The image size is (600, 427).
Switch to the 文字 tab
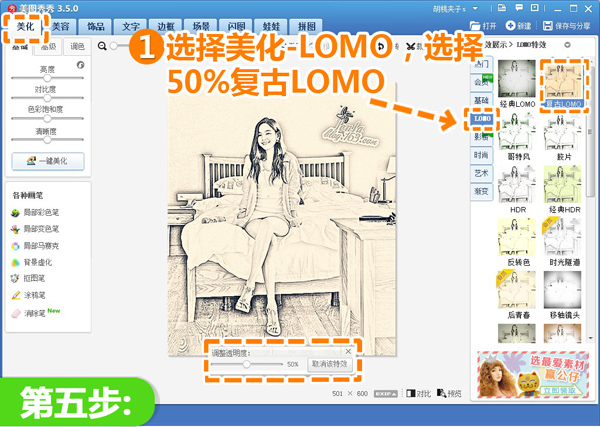(130, 27)
